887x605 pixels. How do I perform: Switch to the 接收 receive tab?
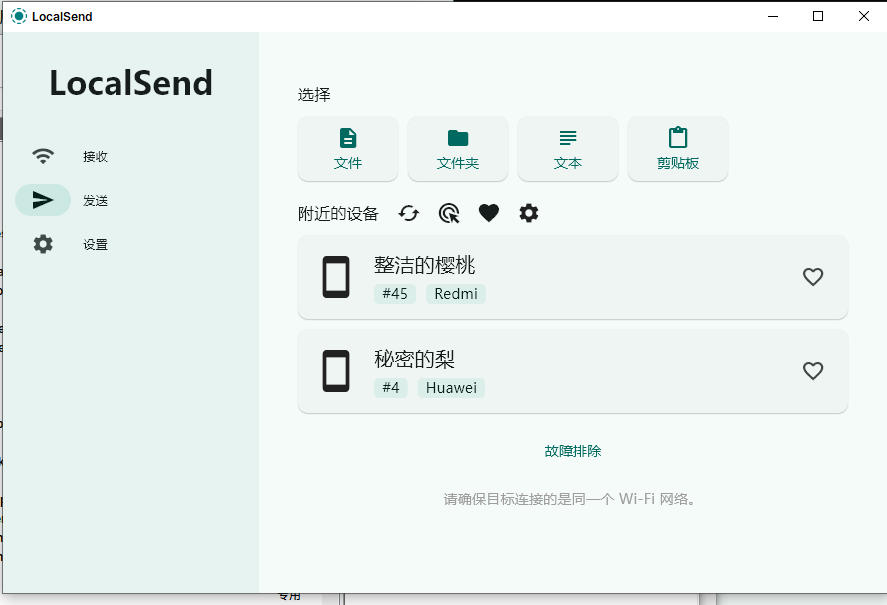pos(69,156)
